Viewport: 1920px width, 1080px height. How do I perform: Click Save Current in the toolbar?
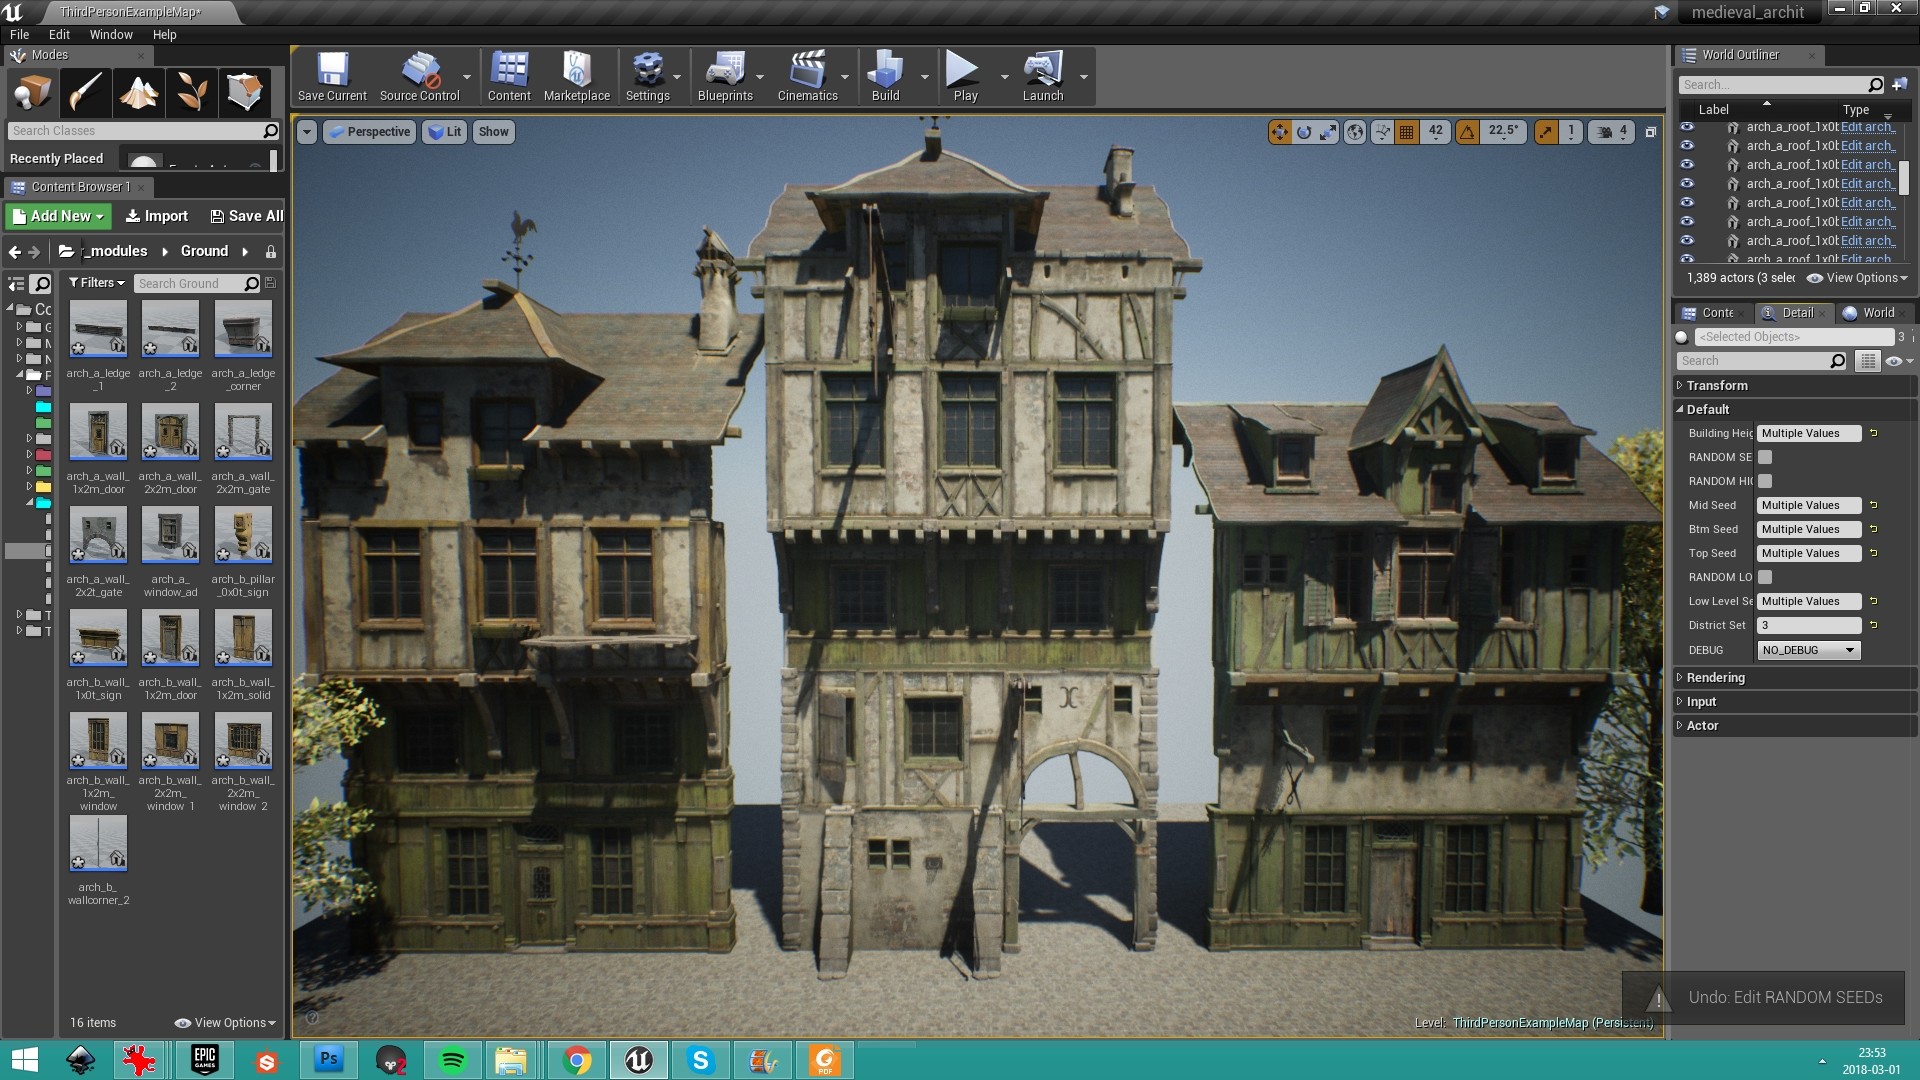coord(332,77)
